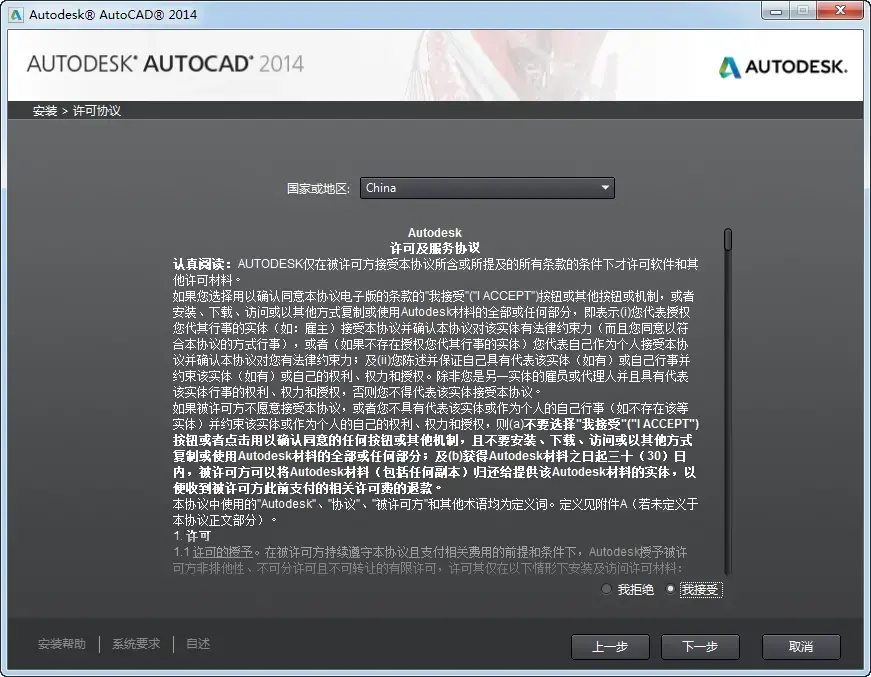Screen dimensions: 871x677
Task: Click the 下一步 (Next) button
Action: click(x=700, y=646)
